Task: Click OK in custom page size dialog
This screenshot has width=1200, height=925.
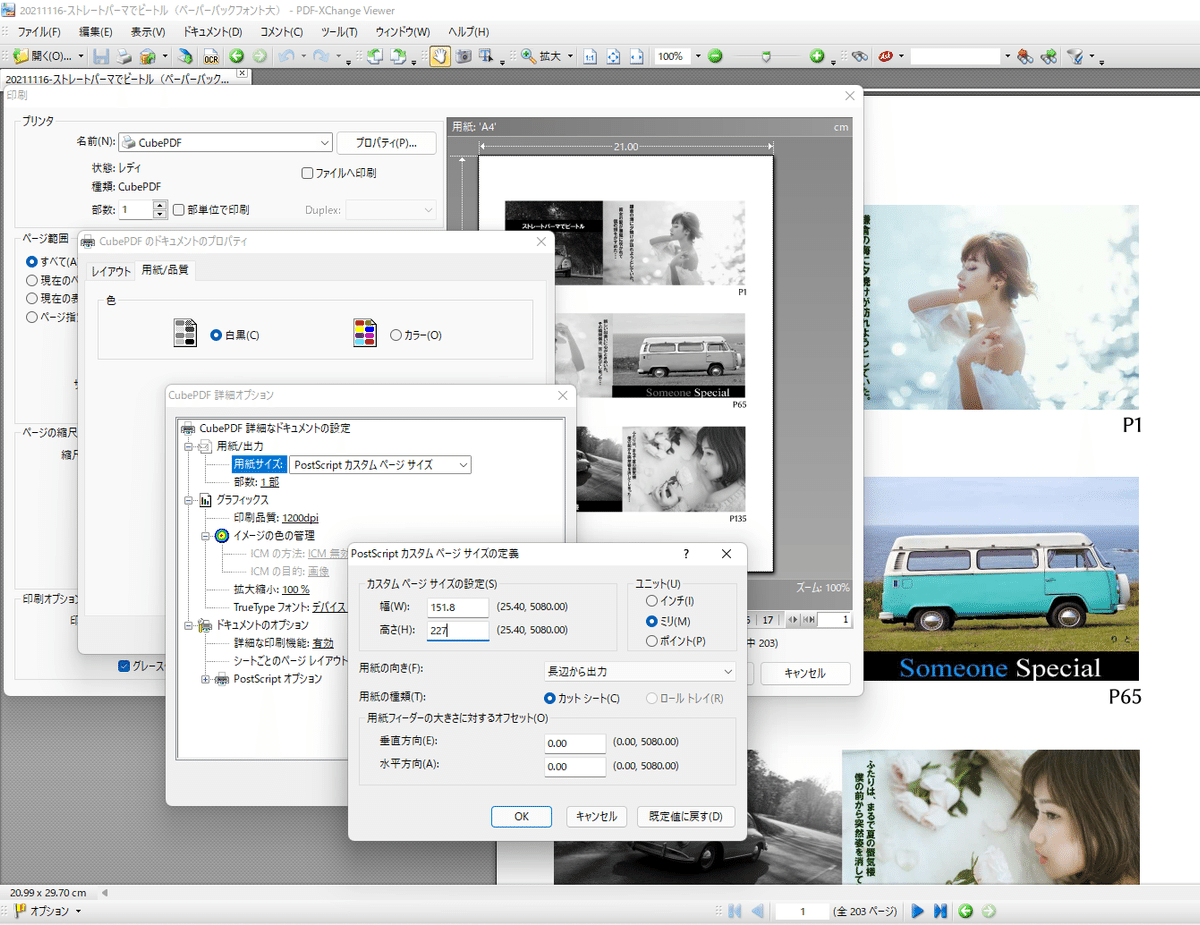Action: pos(521,816)
